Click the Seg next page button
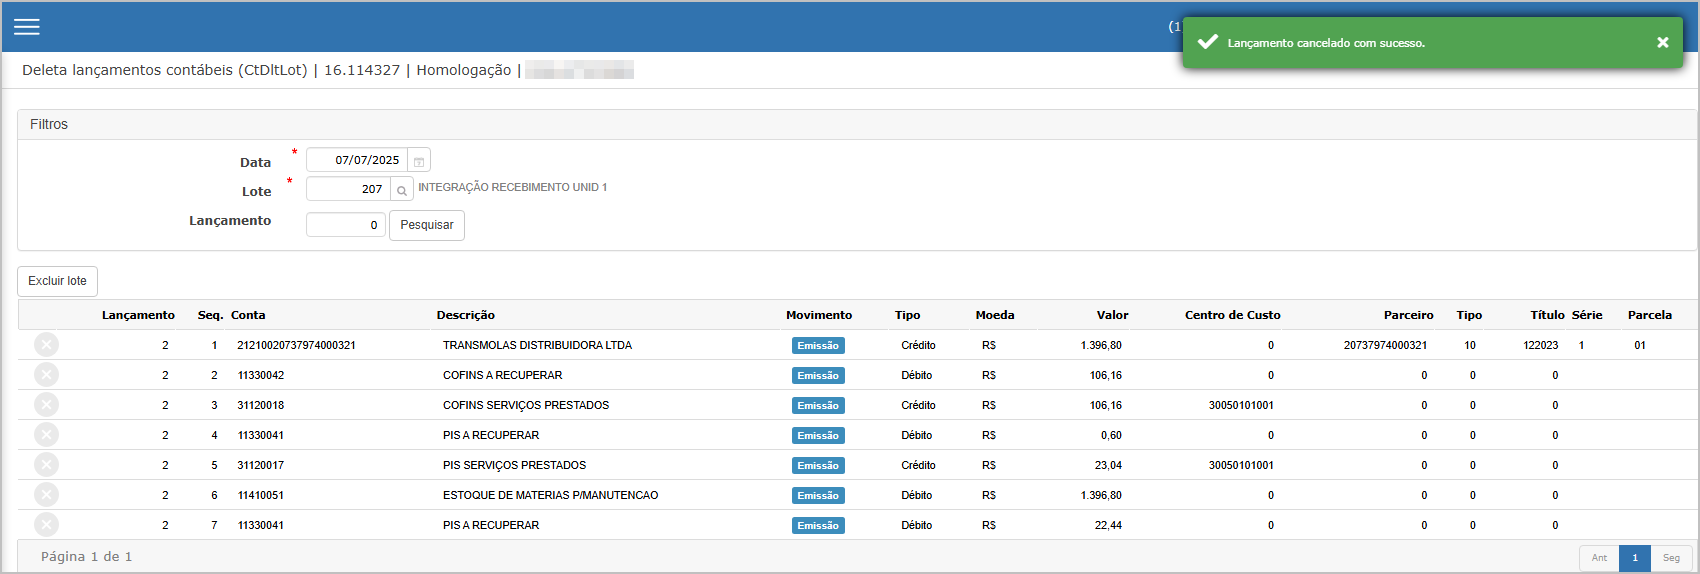 tap(1671, 558)
